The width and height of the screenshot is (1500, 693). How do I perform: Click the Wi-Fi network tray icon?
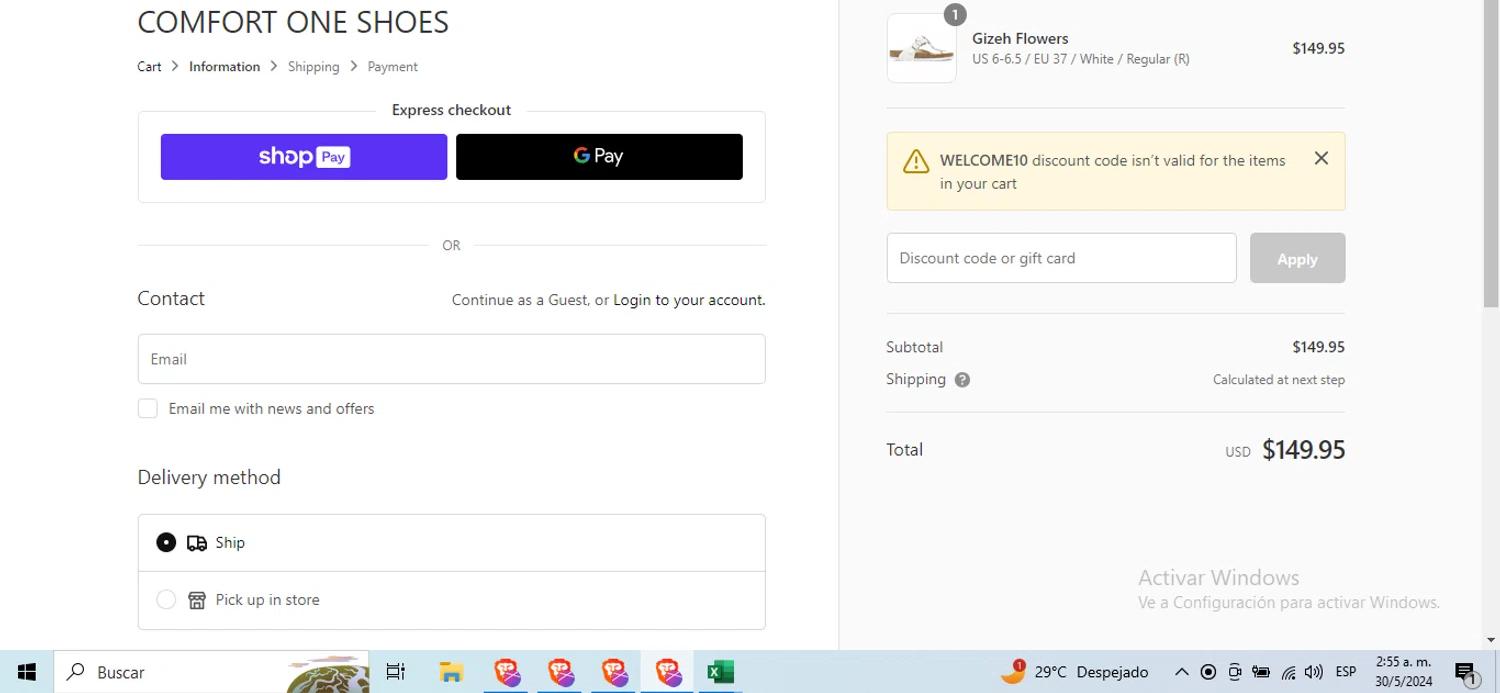pyautogui.click(x=1288, y=672)
